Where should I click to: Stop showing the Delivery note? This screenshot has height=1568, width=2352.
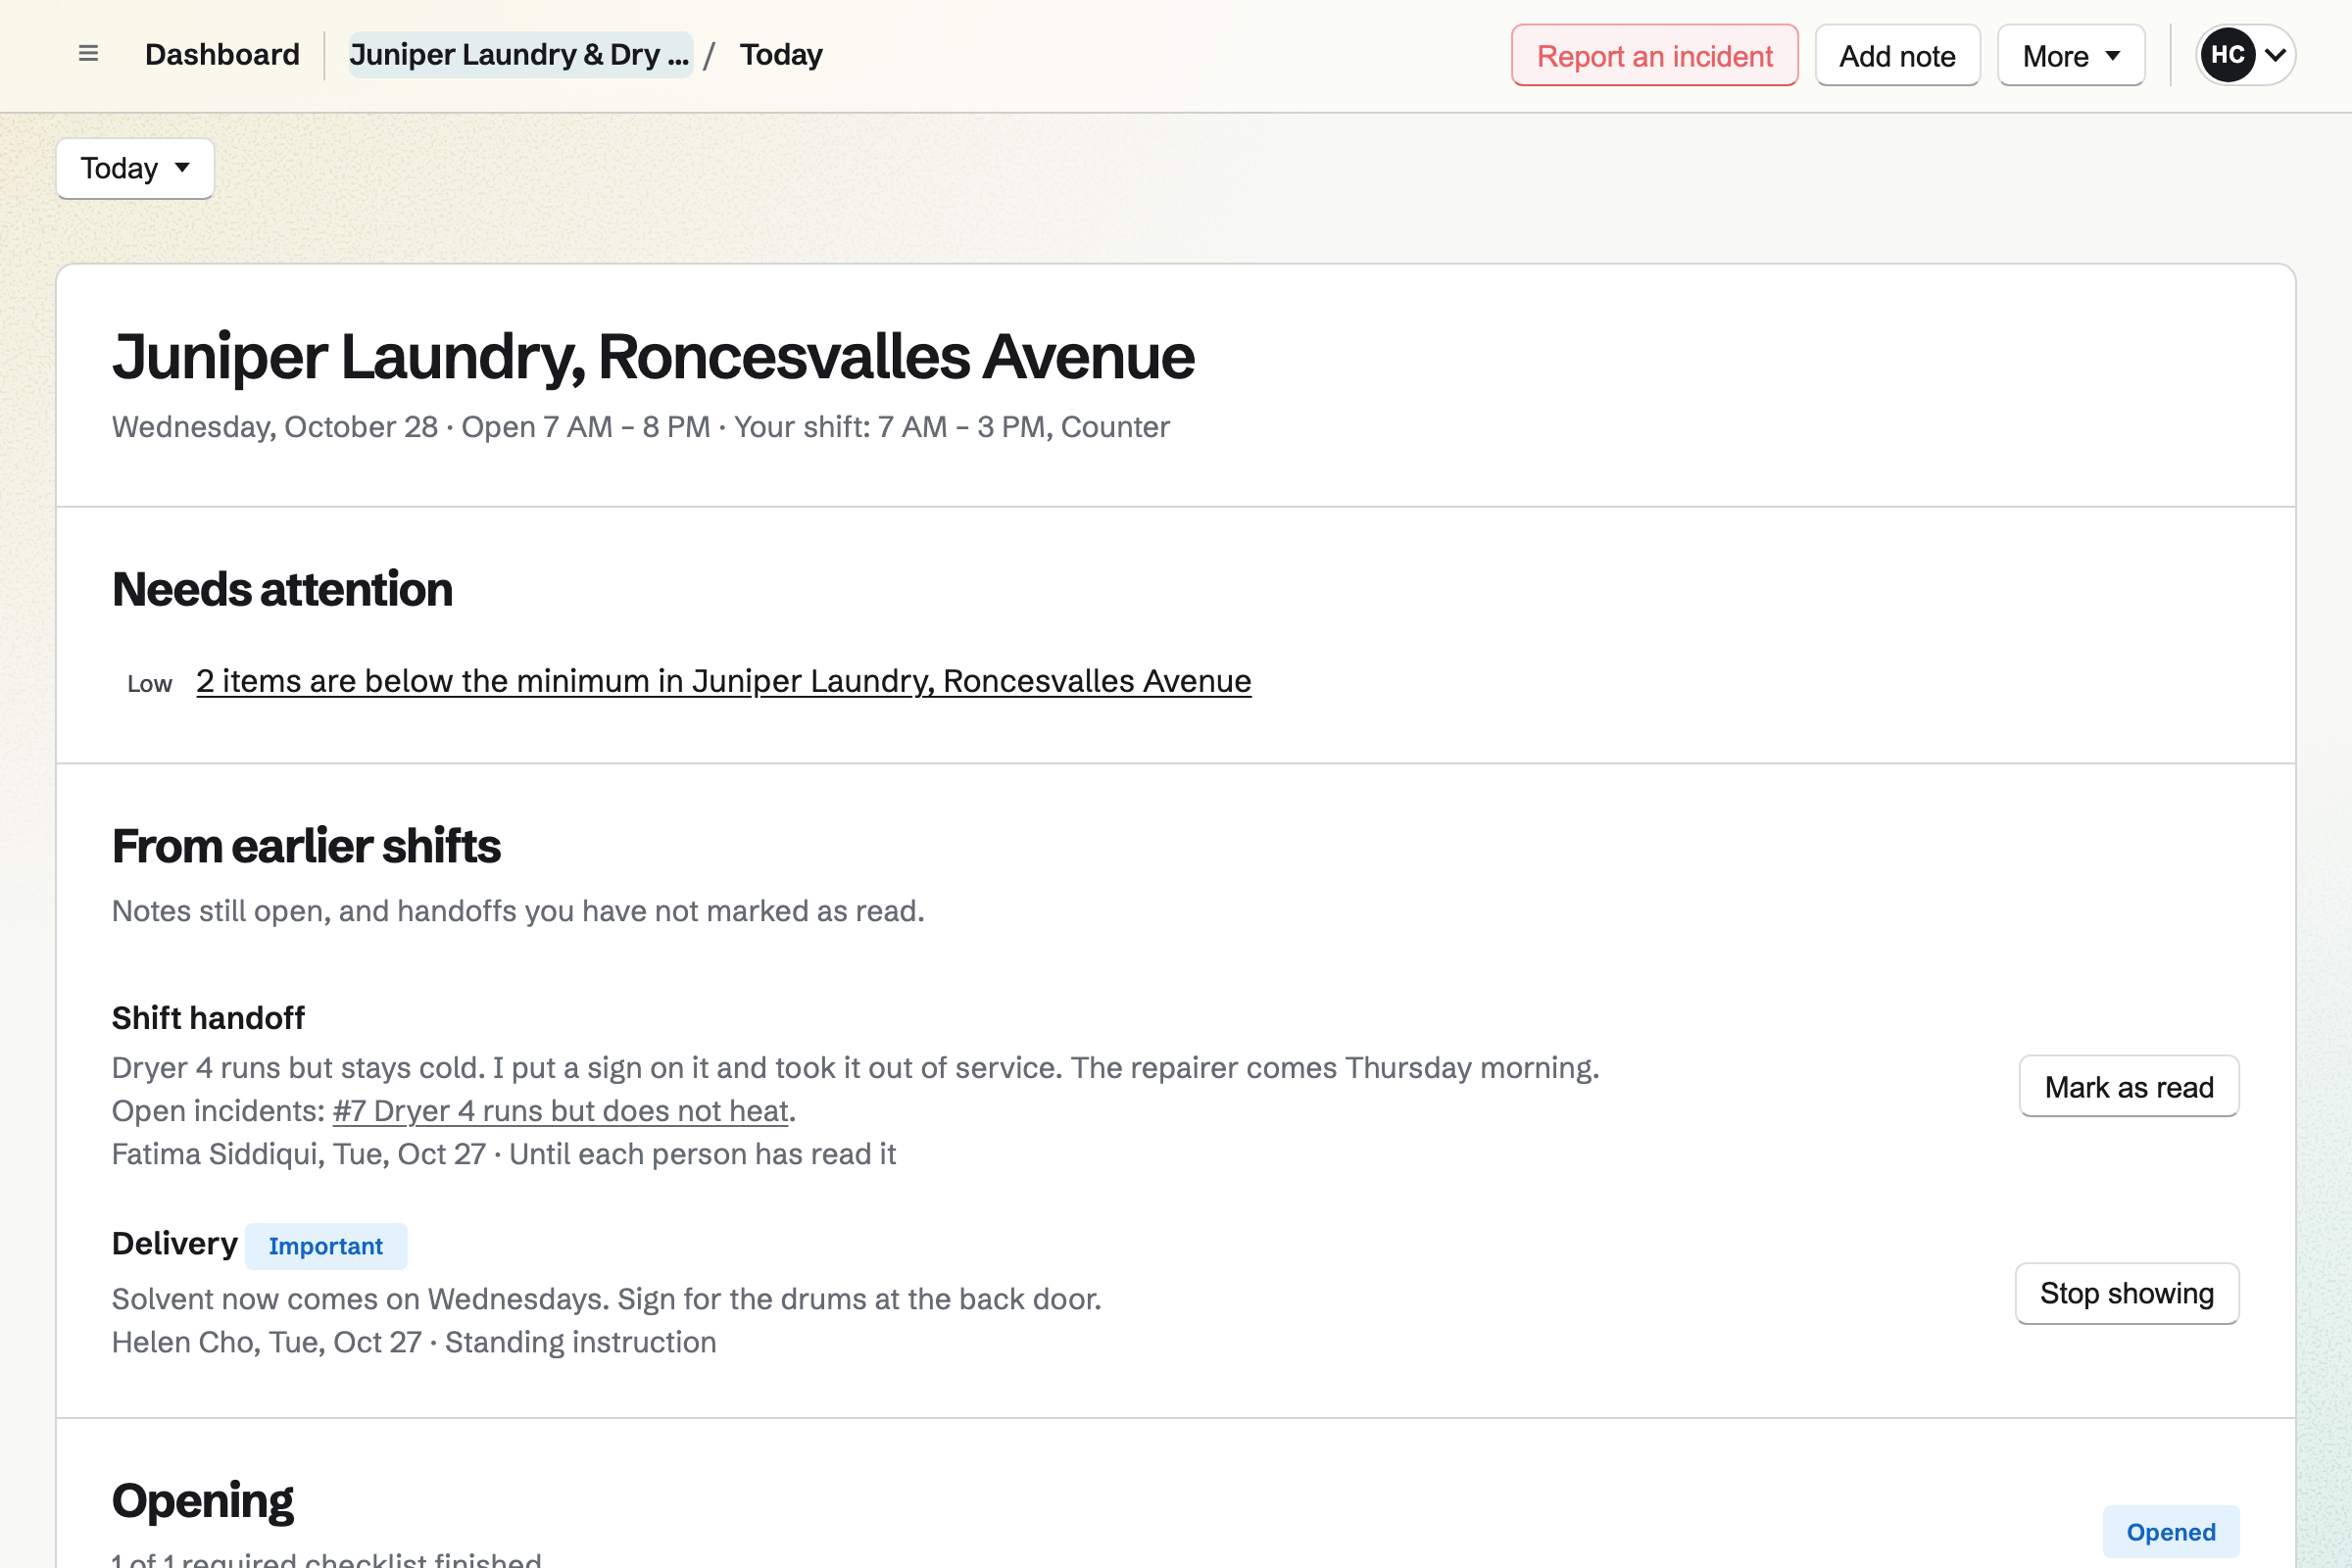pos(2126,1293)
